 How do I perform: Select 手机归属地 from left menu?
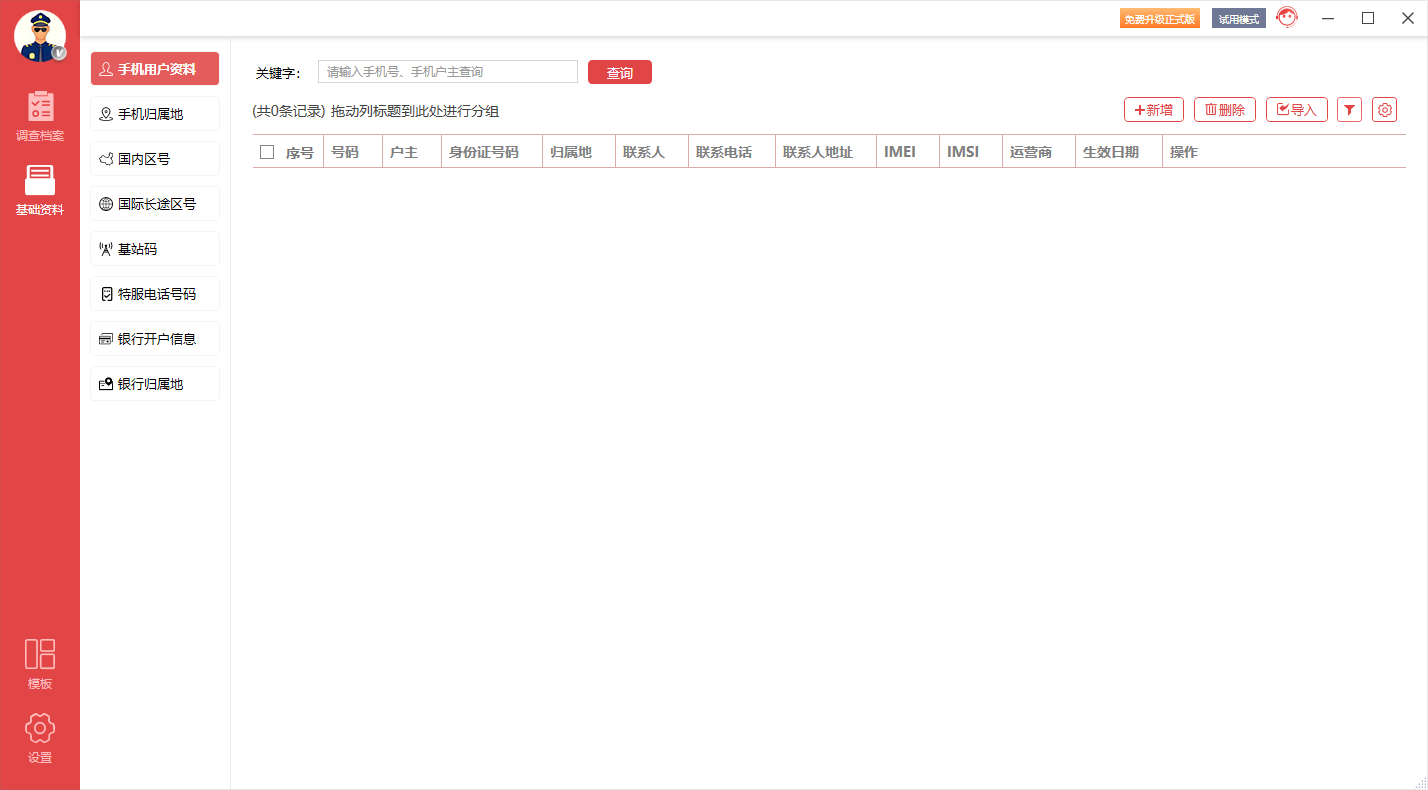[154, 113]
